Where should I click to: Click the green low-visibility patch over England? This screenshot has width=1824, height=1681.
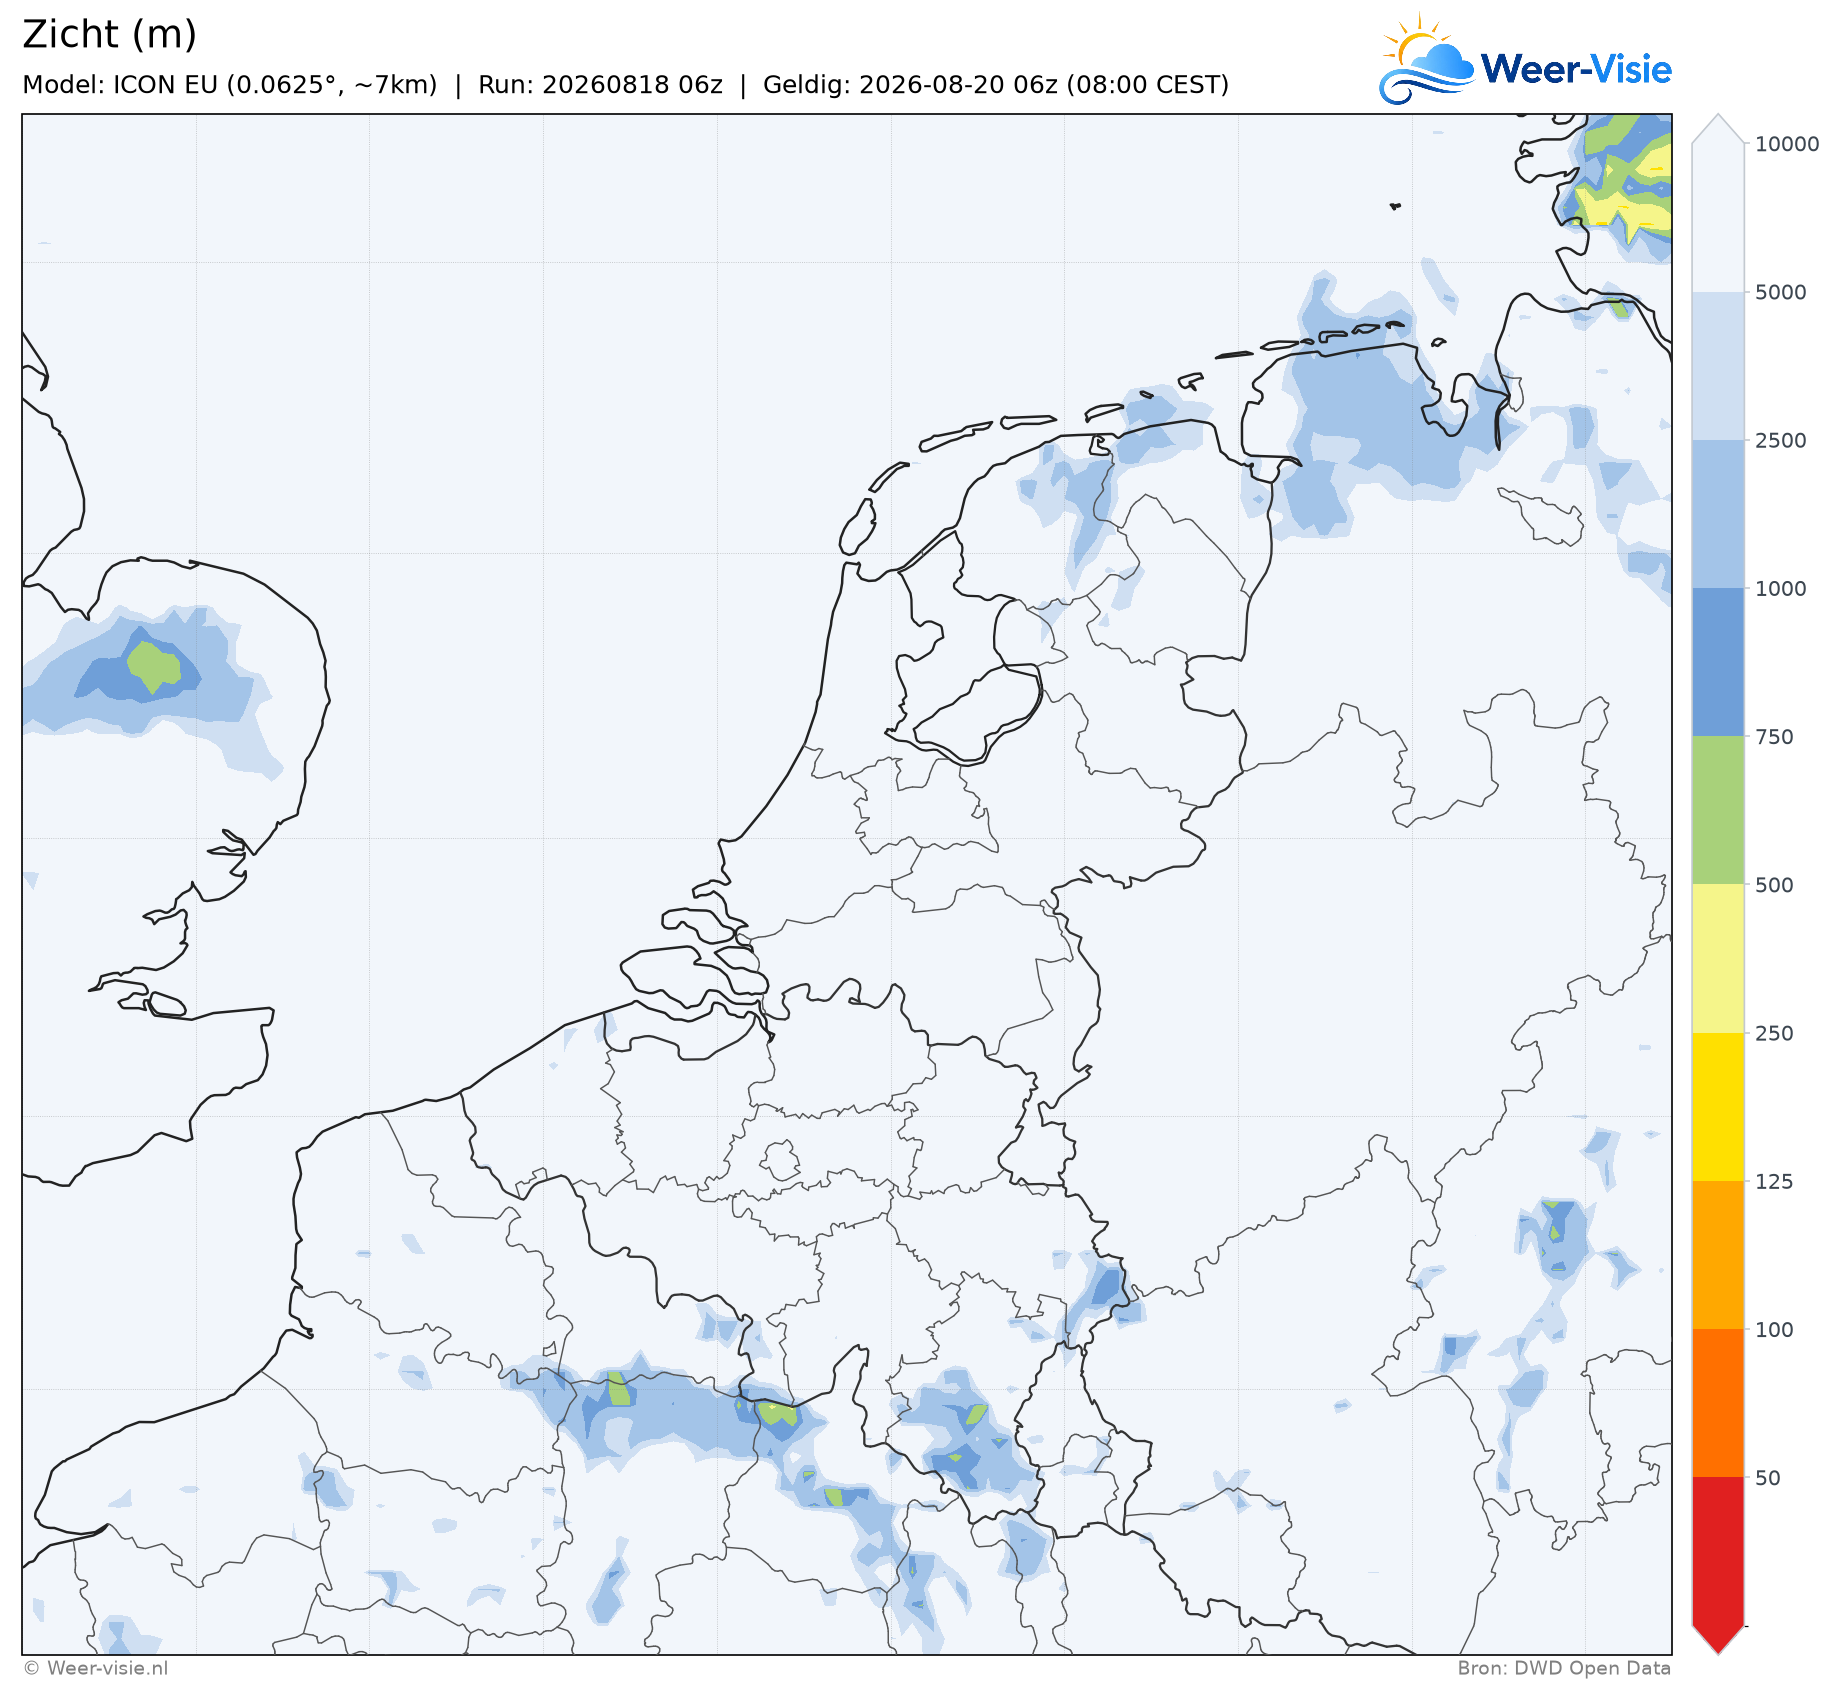pos(153,665)
